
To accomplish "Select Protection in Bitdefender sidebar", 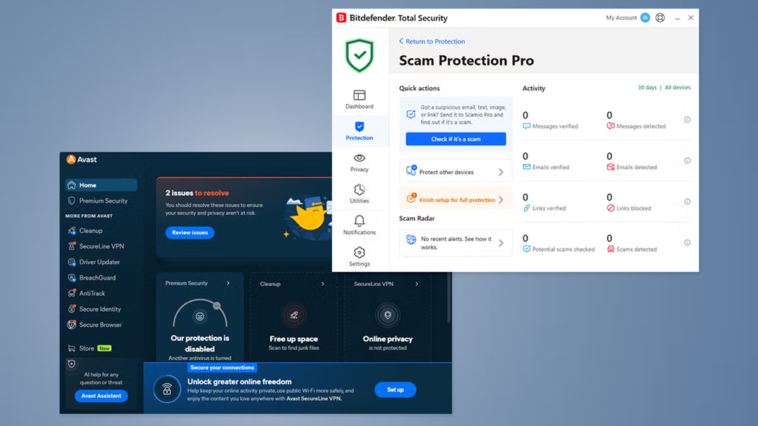I will [x=359, y=131].
